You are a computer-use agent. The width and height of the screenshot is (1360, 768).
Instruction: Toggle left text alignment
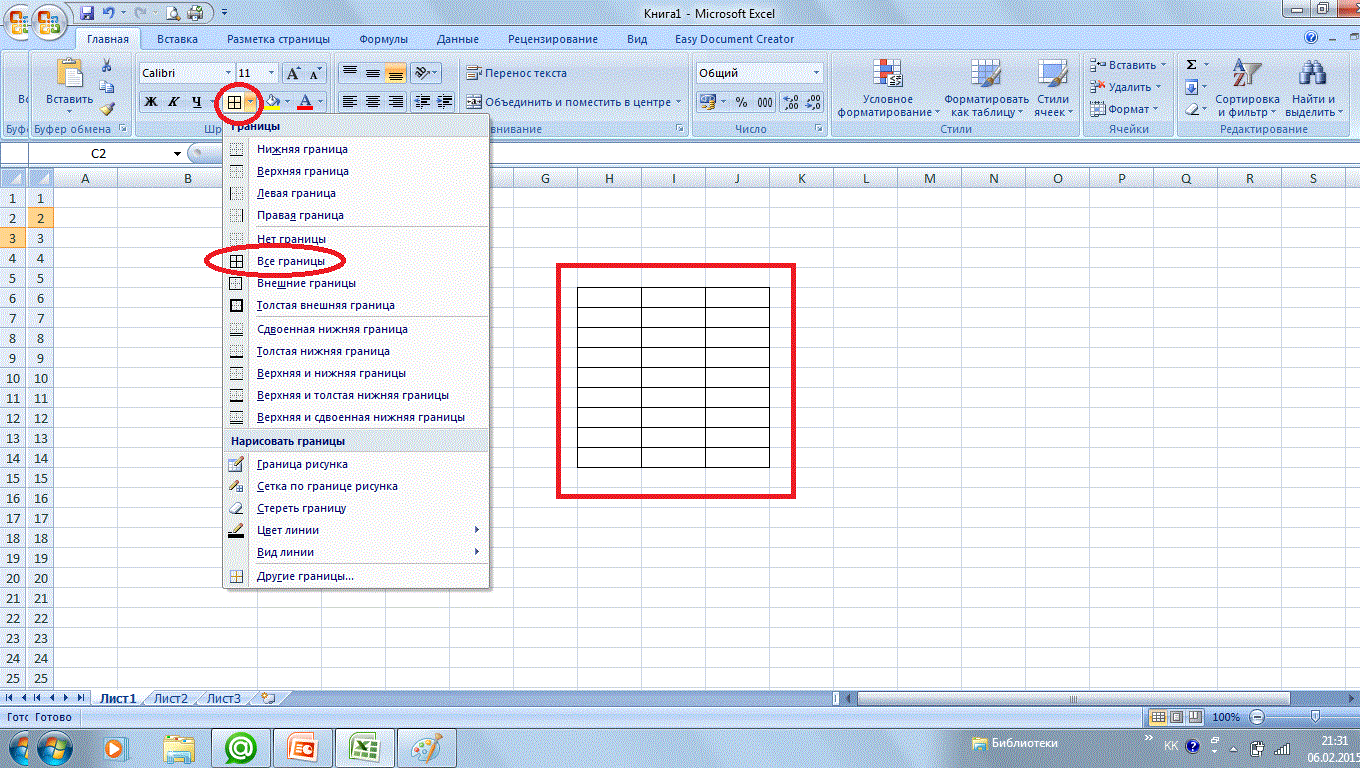tap(350, 101)
